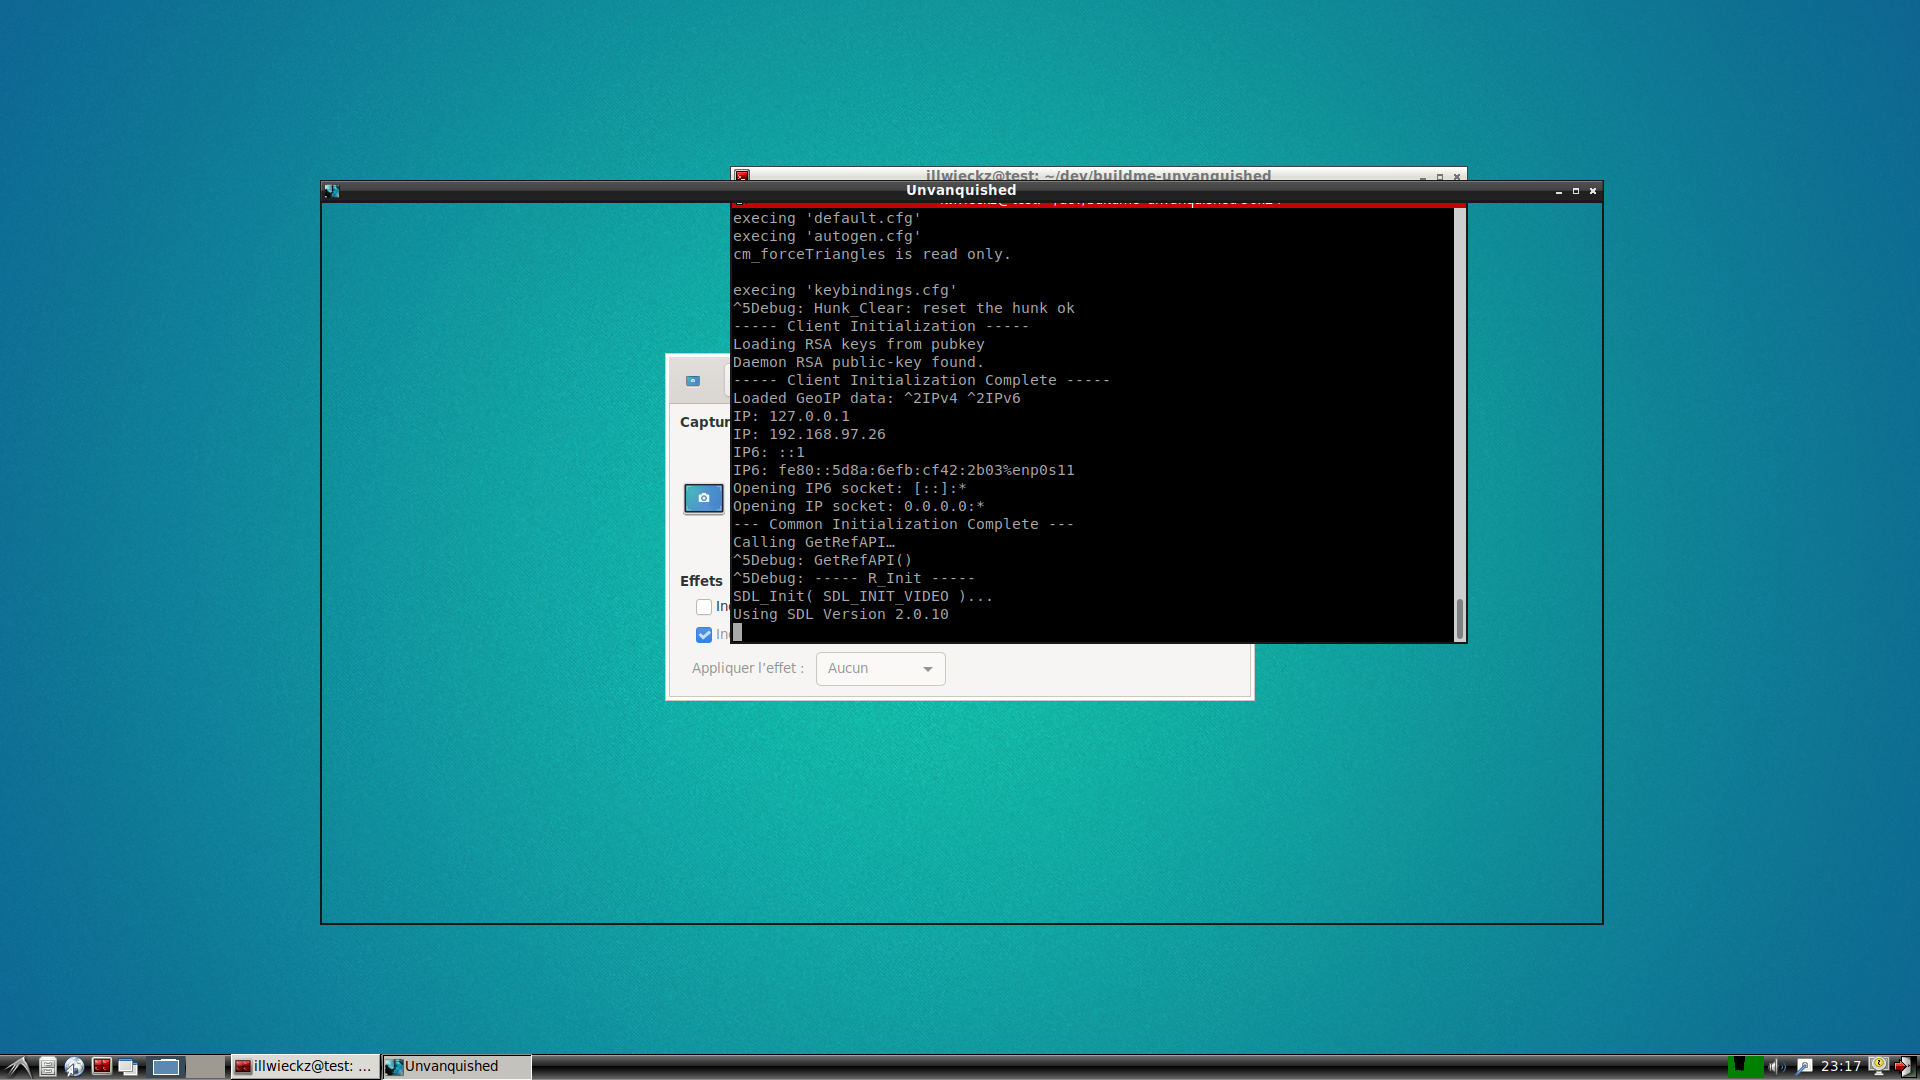
Task: Open the web browser launcher icon
Action: 74,1066
